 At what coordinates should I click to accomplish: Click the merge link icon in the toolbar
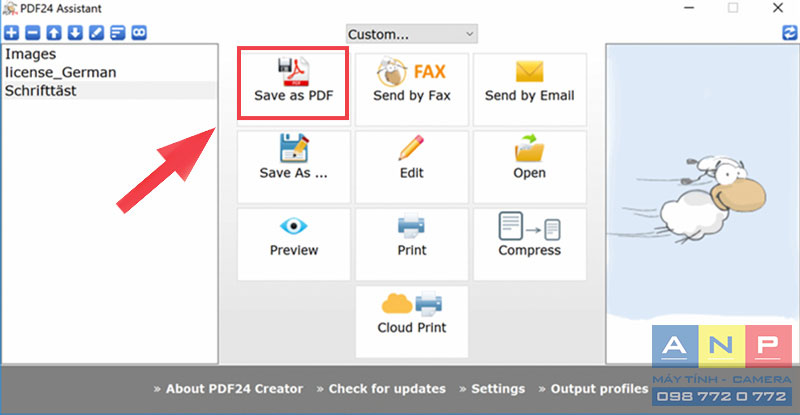coord(139,33)
